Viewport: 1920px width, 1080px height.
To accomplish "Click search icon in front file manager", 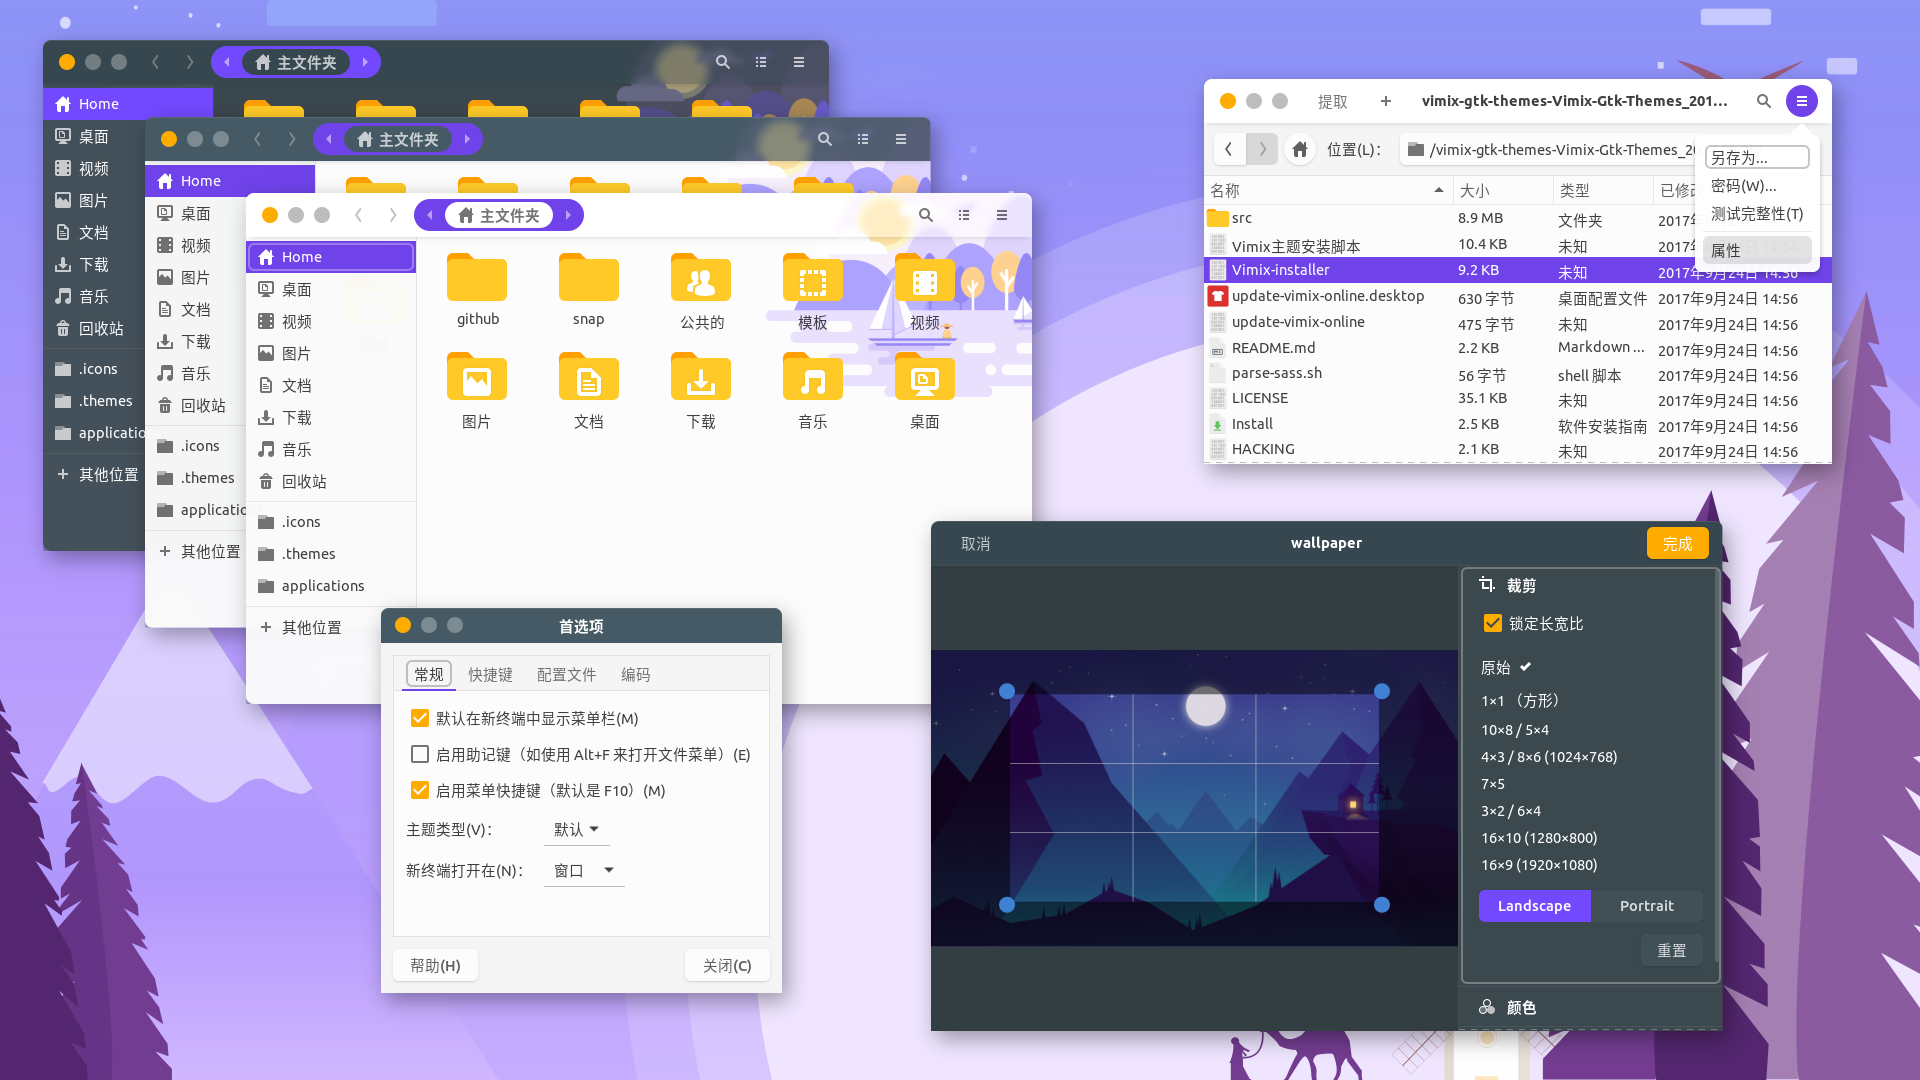I will coord(925,215).
